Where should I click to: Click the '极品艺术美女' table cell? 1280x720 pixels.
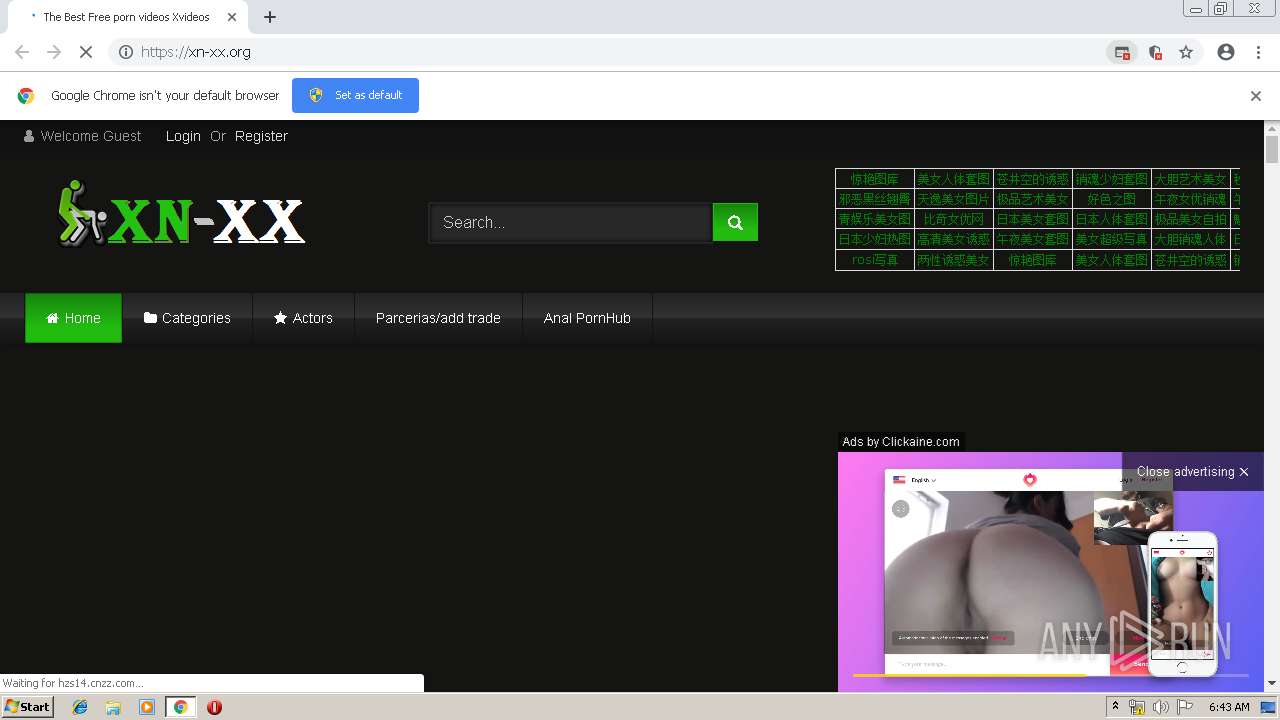pos(1032,199)
